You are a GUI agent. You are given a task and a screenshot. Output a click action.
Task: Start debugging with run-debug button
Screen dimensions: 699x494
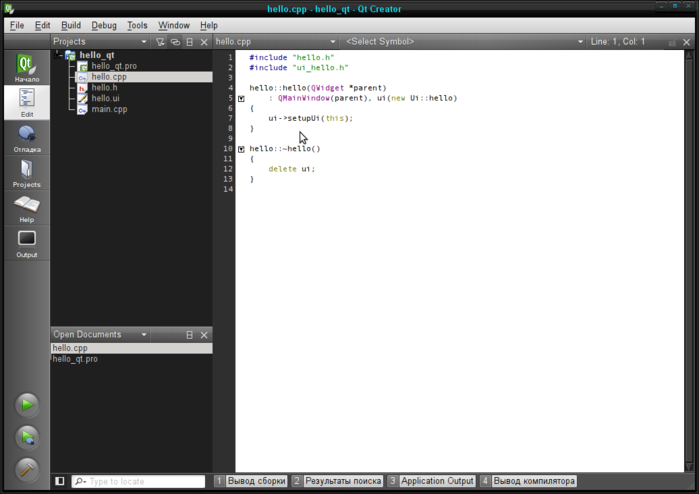point(27,437)
